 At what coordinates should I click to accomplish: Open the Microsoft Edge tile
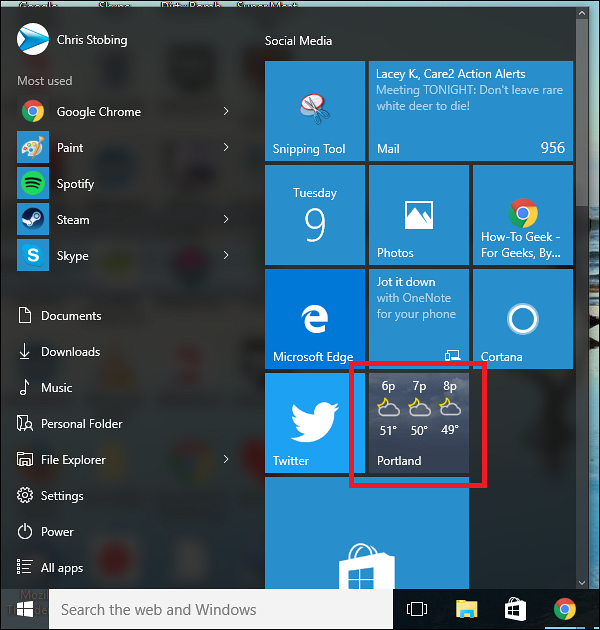click(x=314, y=318)
